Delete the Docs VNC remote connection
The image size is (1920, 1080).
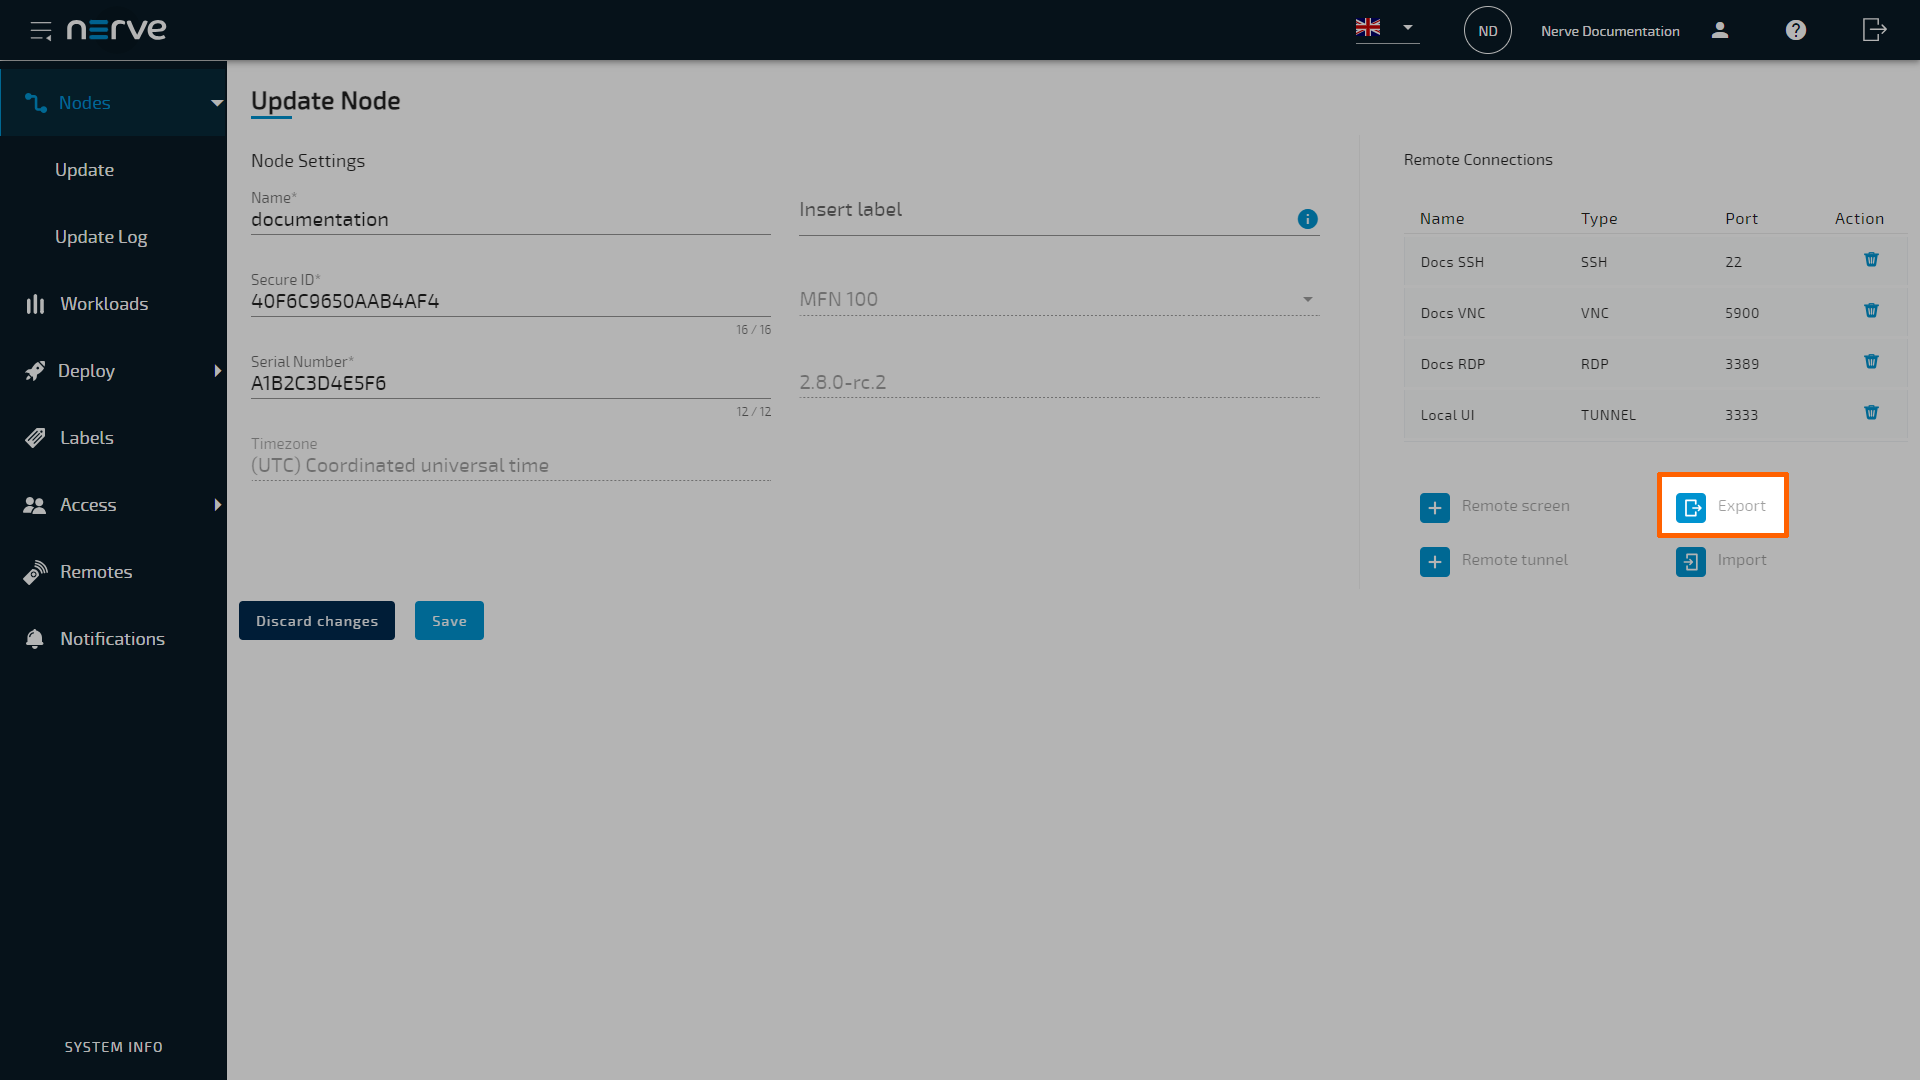pyautogui.click(x=1871, y=310)
